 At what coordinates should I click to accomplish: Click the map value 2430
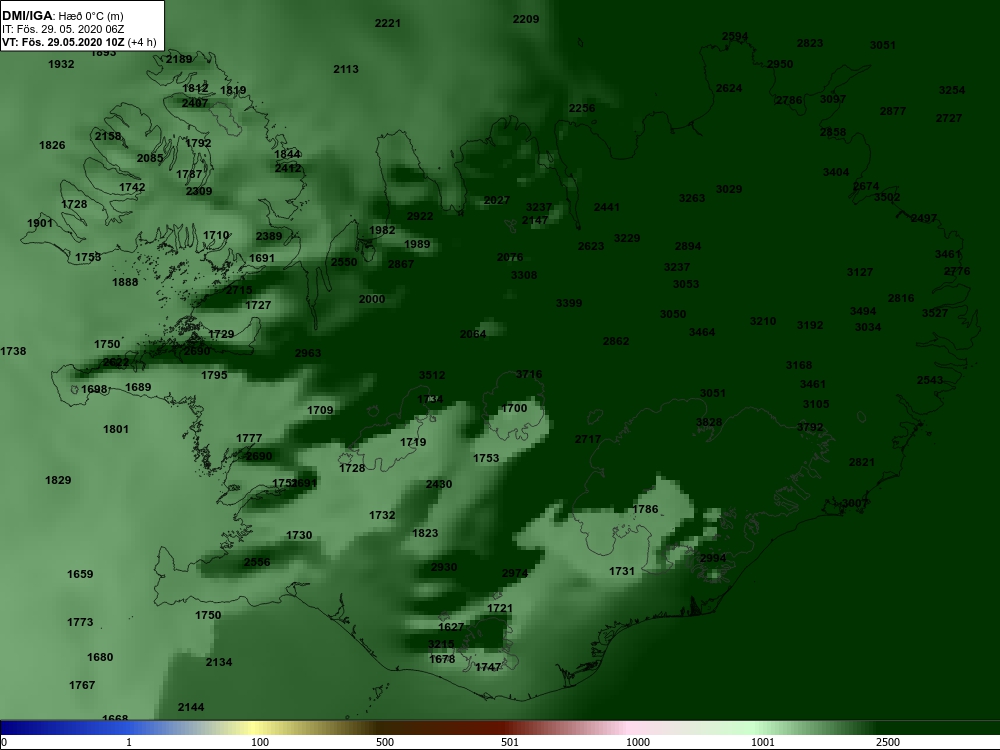(x=439, y=485)
